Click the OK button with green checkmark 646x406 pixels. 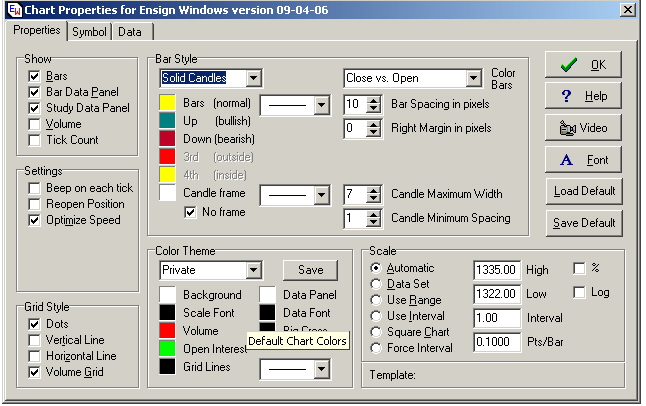(583, 65)
